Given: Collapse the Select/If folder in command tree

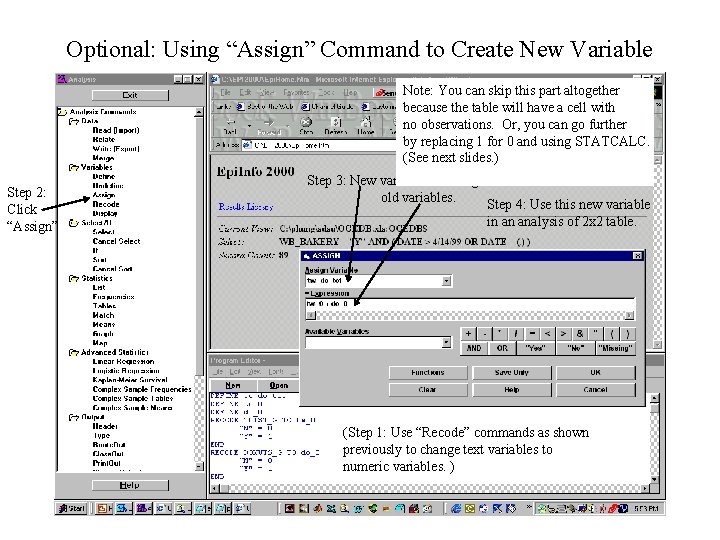Looking at the screenshot, I should click(73, 223).
